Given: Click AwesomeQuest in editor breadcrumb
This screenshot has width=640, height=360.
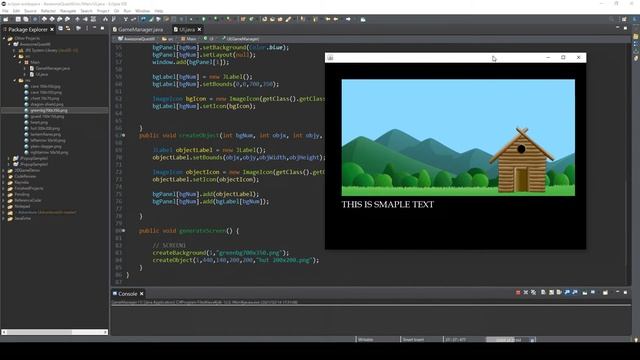Looking at the screenshot, I should tap(137, 39).
